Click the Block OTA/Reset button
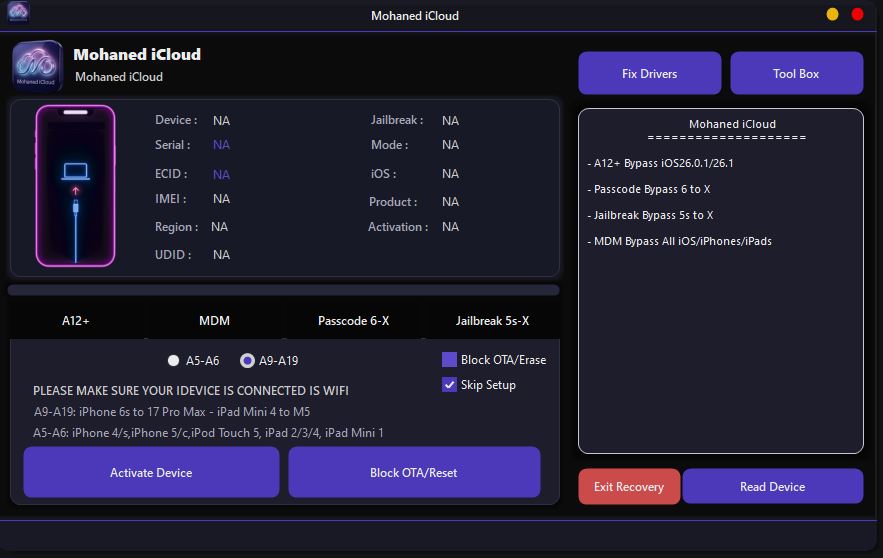 pyautogui.click(x=414, y=472)
